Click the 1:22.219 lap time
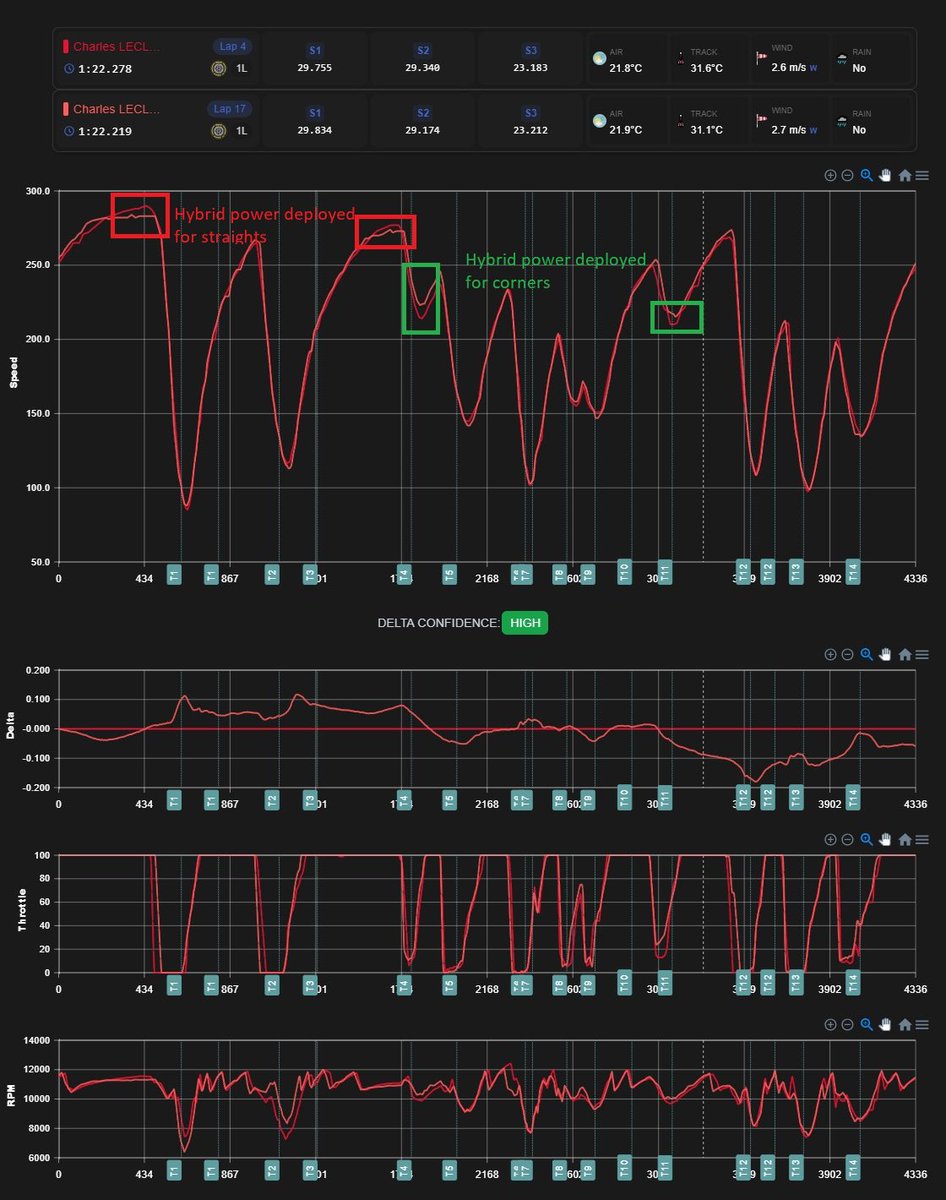Image resolution: width=946 pixels, height=1200 pixels. 105,131
